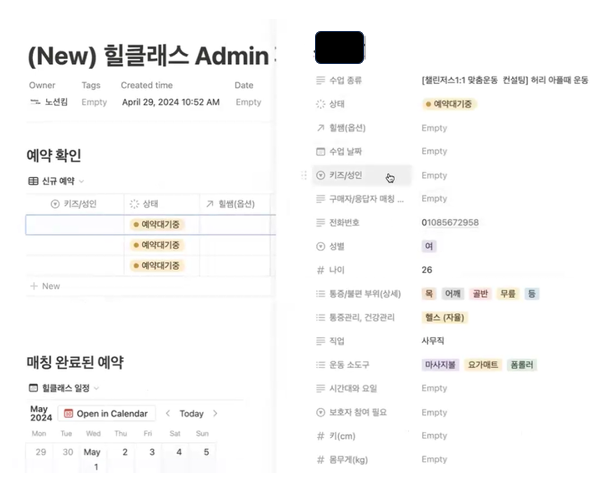The width and height of the screenshot is (605, 502).
Task: Click the table view icon beside 신규 예약
Action: tap(33, 181)
